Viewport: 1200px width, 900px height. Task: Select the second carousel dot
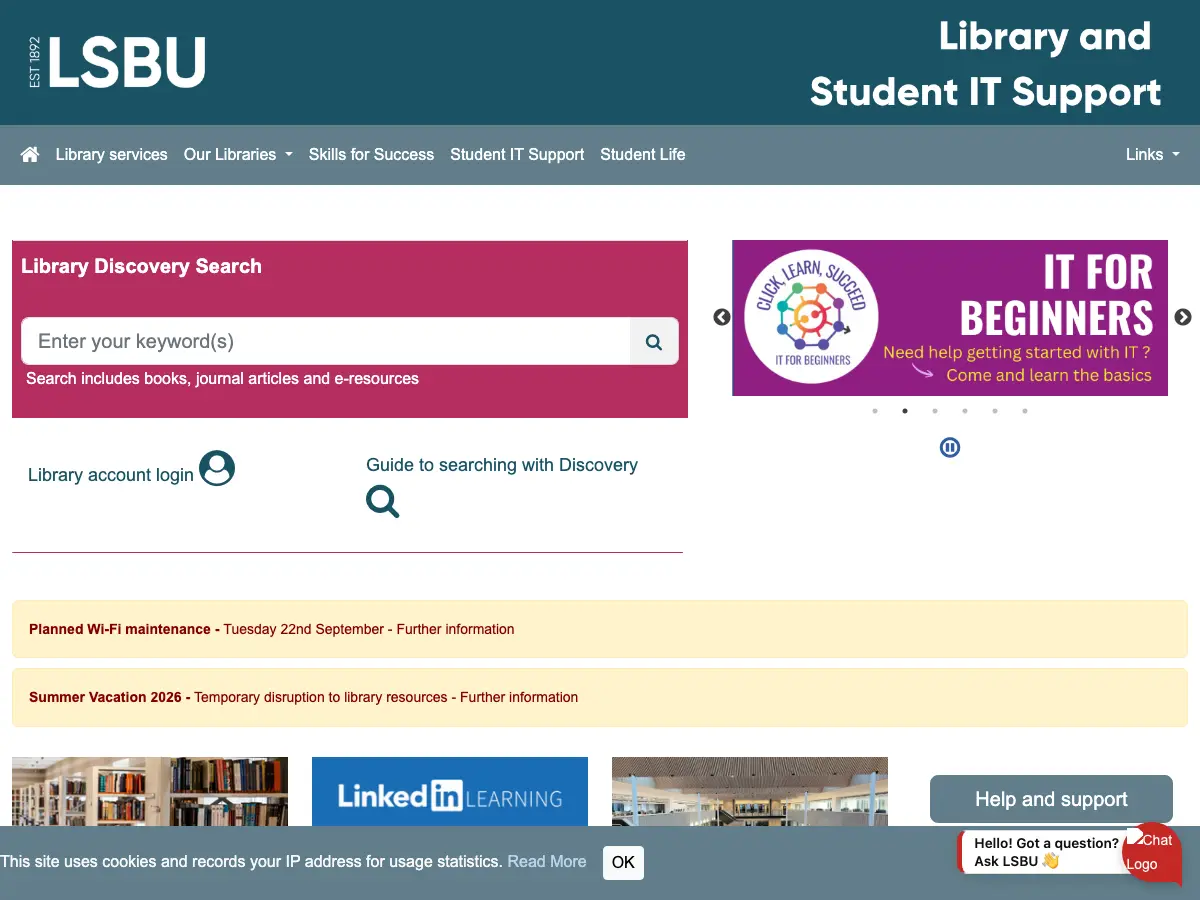coord(905,411)
